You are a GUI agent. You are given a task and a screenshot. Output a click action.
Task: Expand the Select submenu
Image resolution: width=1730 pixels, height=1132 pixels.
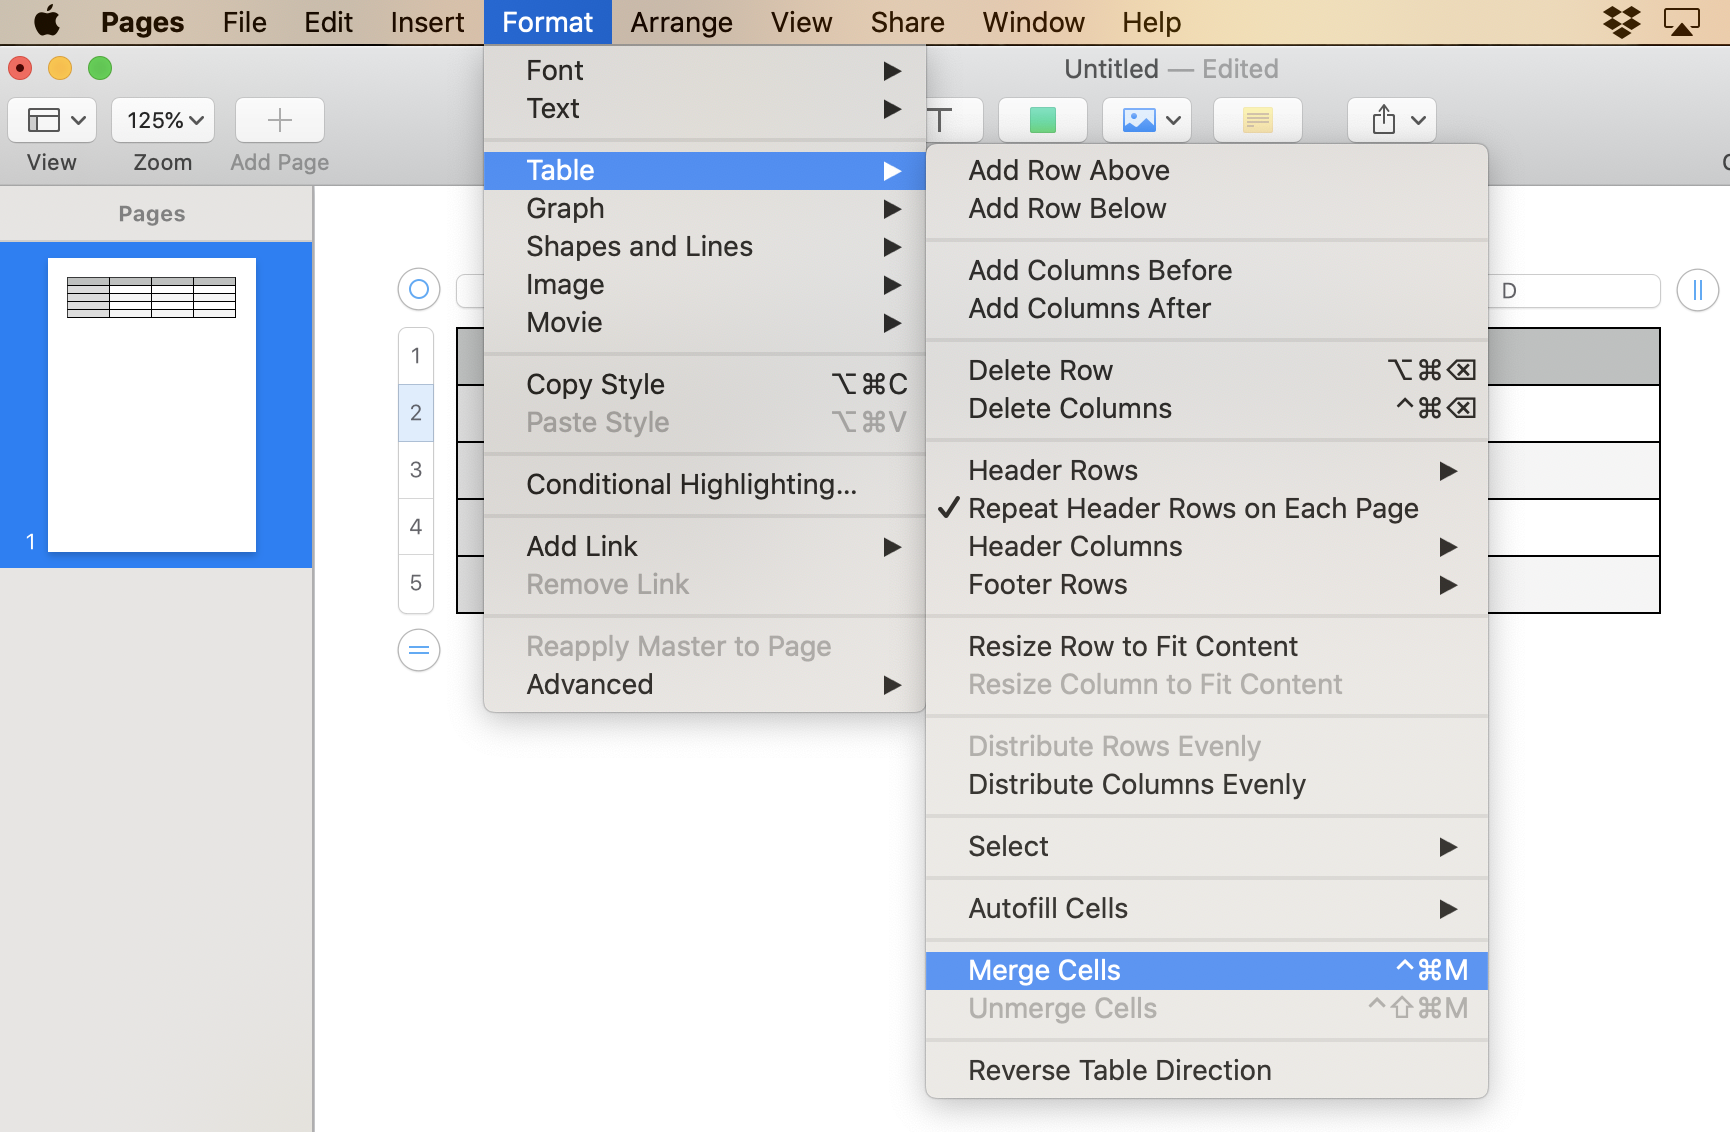(x=1207, y=846)
